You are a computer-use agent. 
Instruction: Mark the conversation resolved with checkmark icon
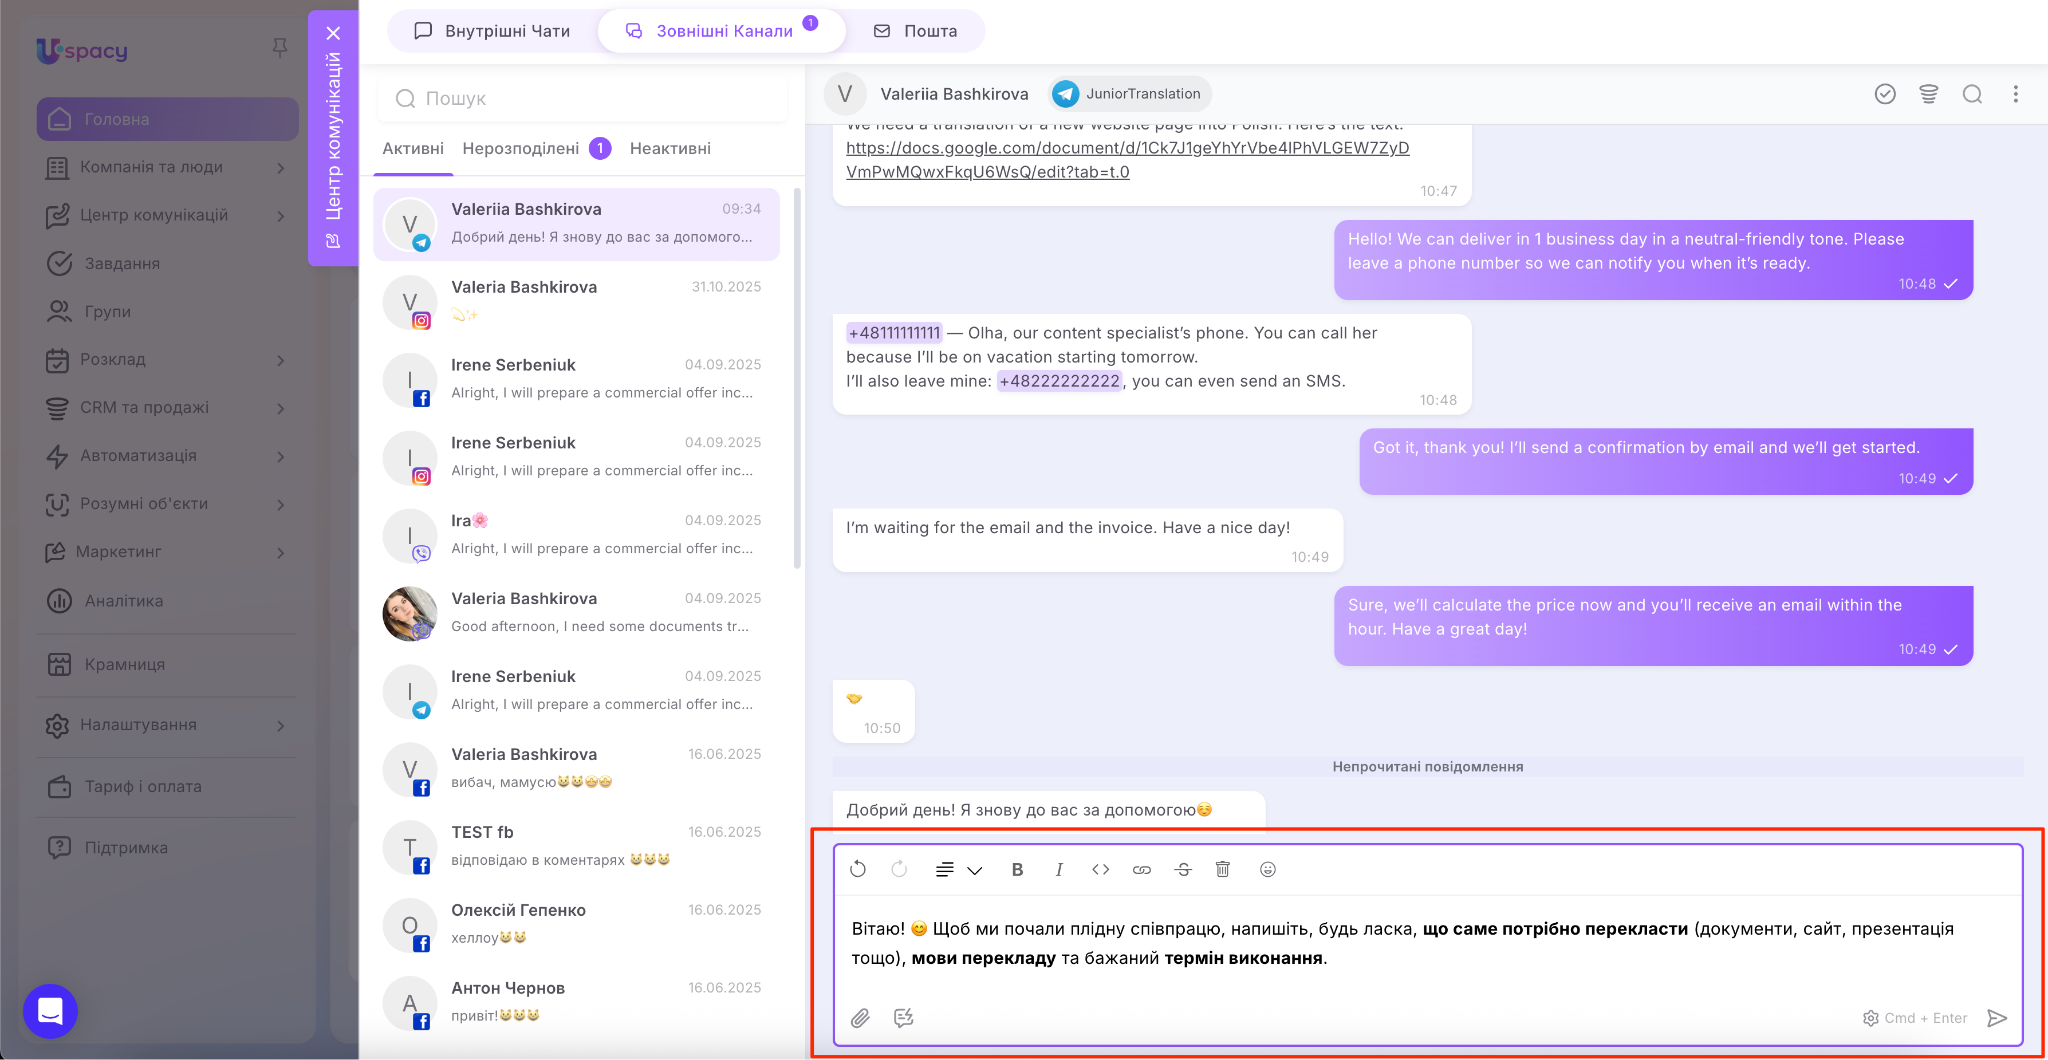pos(1885,94)
